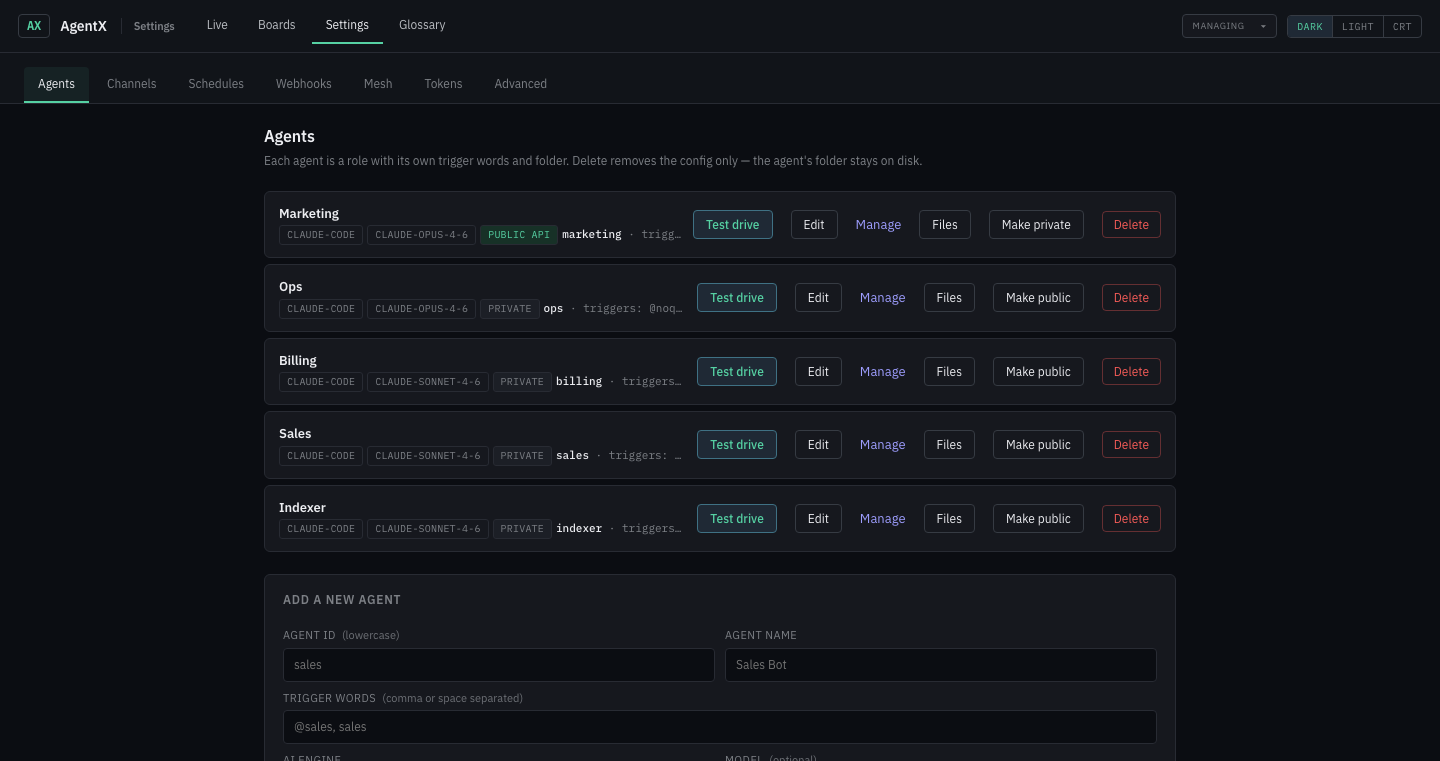Test drive the Marketing agent
Viewport: 1440px width, 761px height.
pyautogui.click(x=733, y=225)
